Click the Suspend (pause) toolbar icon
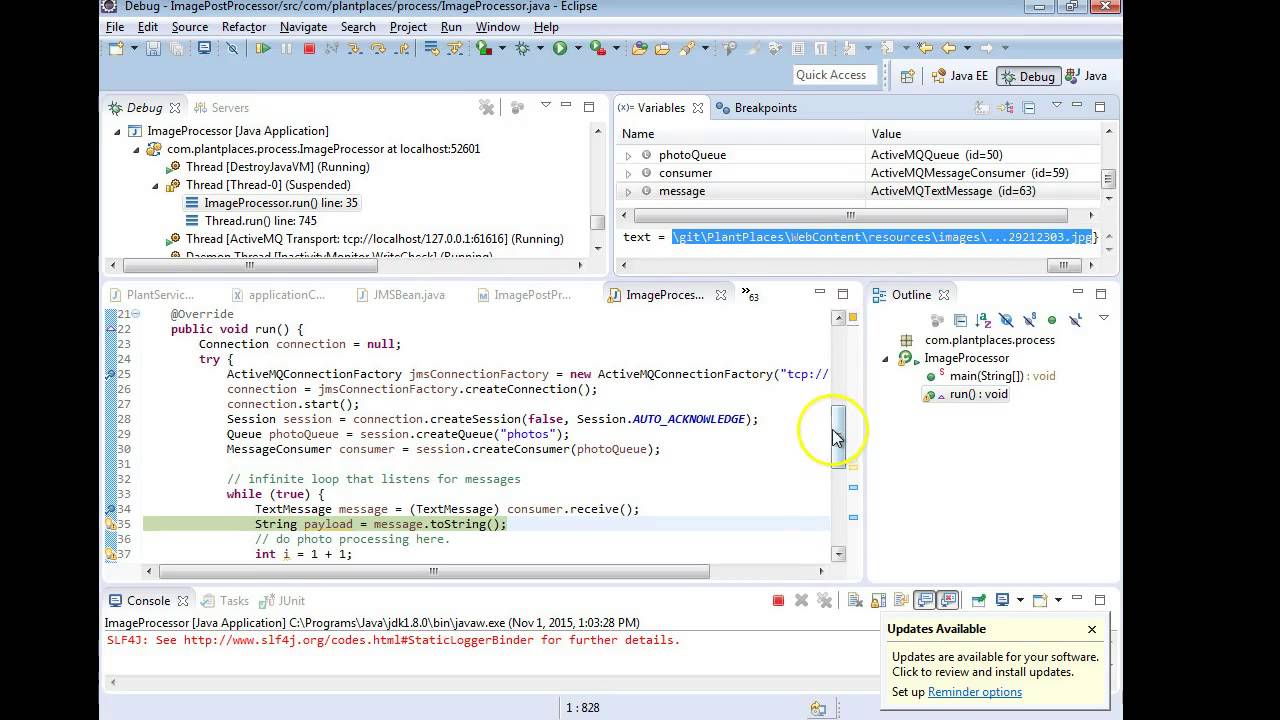 pos(286,48)
